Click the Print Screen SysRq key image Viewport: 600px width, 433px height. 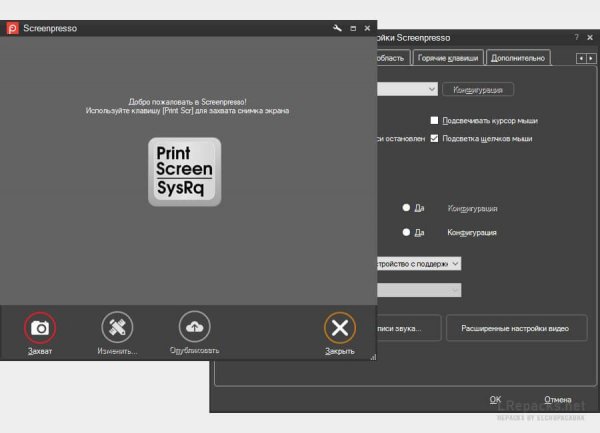pyautogui.click(x=184, y=172)
